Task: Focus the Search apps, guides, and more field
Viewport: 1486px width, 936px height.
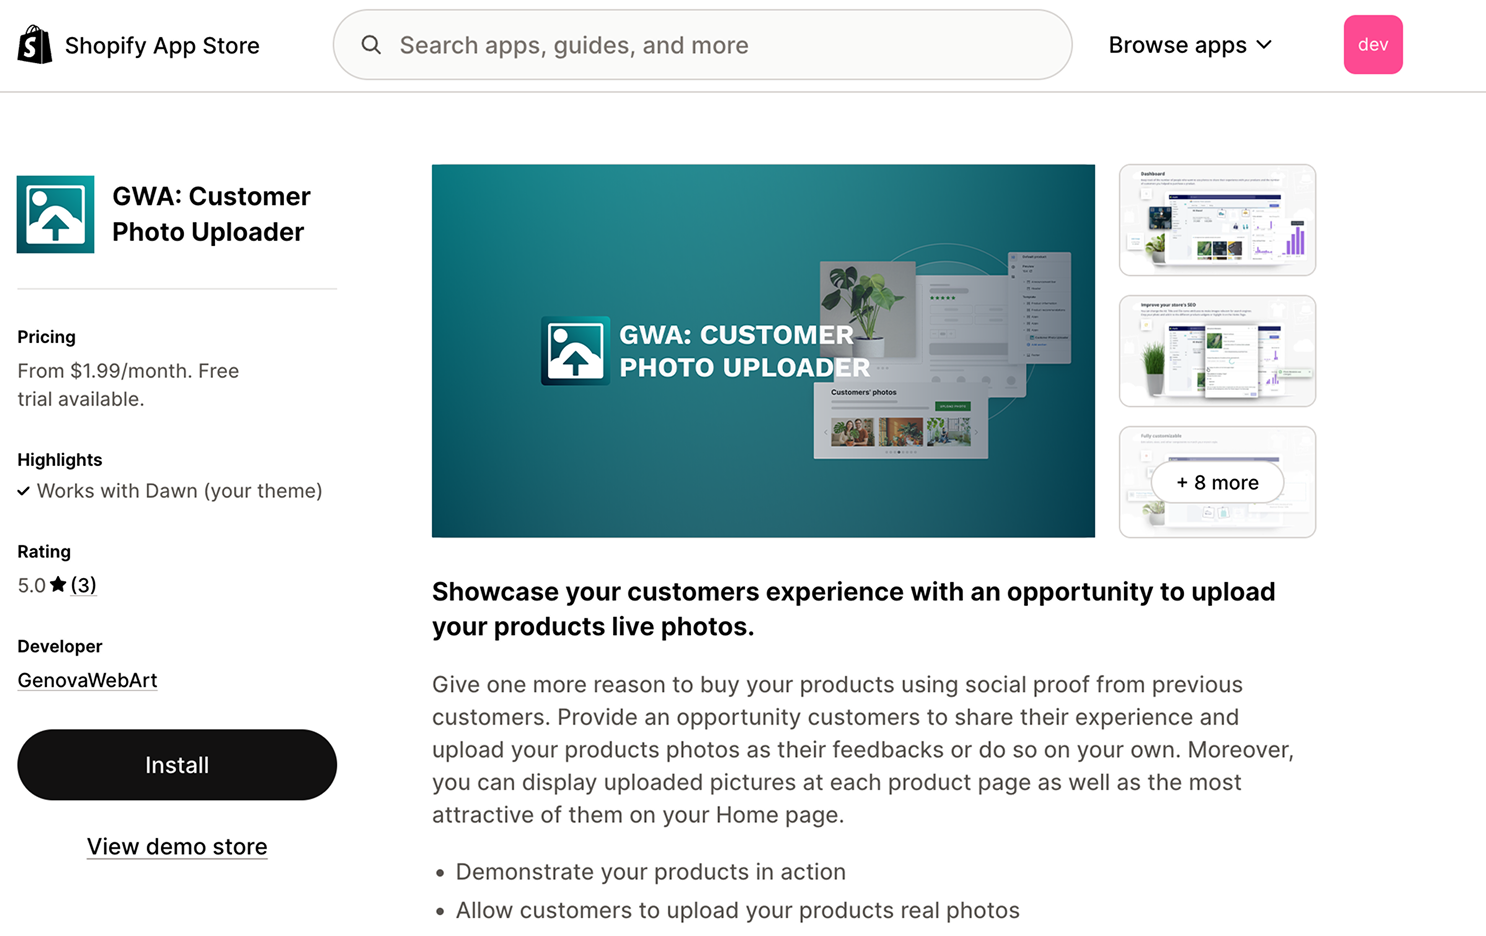Action: coord(720,45)
